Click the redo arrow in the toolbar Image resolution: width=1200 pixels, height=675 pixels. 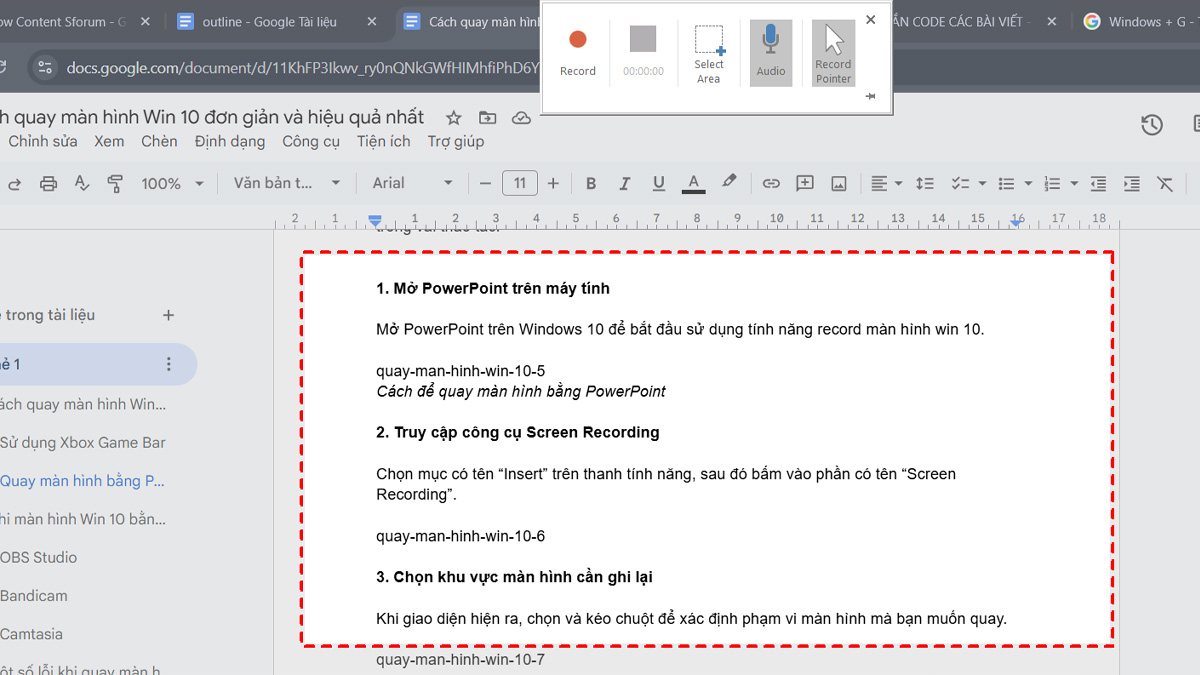coord(14,183)
